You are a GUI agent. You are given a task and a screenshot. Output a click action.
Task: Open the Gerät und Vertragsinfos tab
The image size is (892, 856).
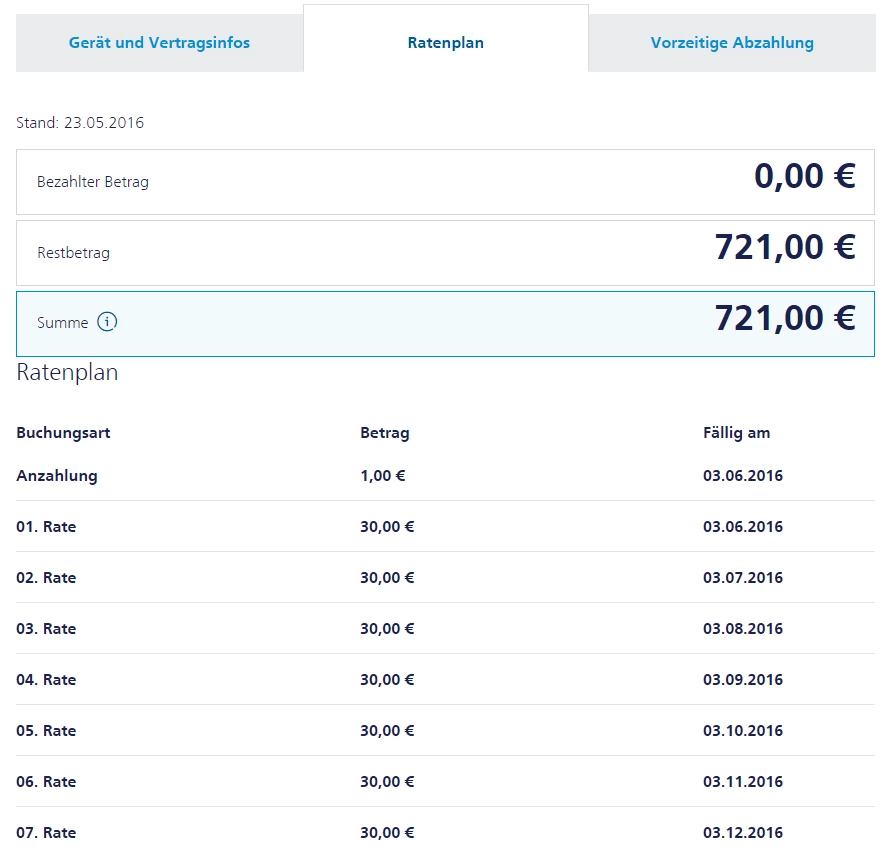click(159, 43)
